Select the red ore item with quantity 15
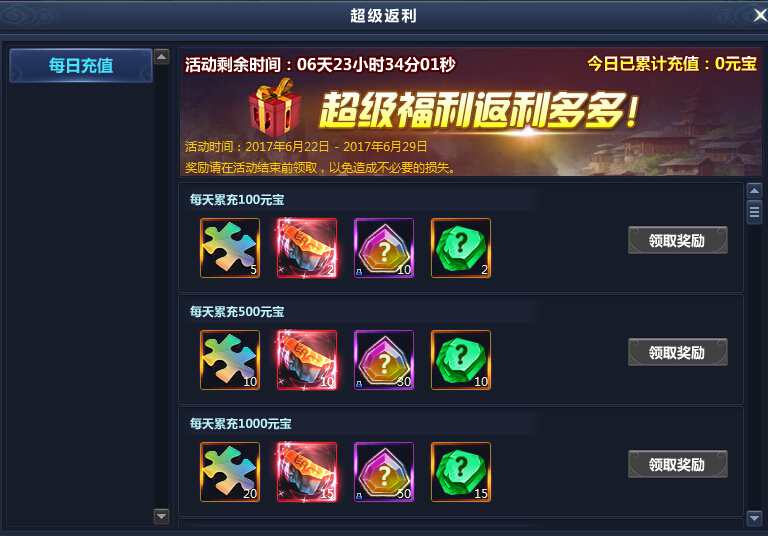 coord(307,472)
